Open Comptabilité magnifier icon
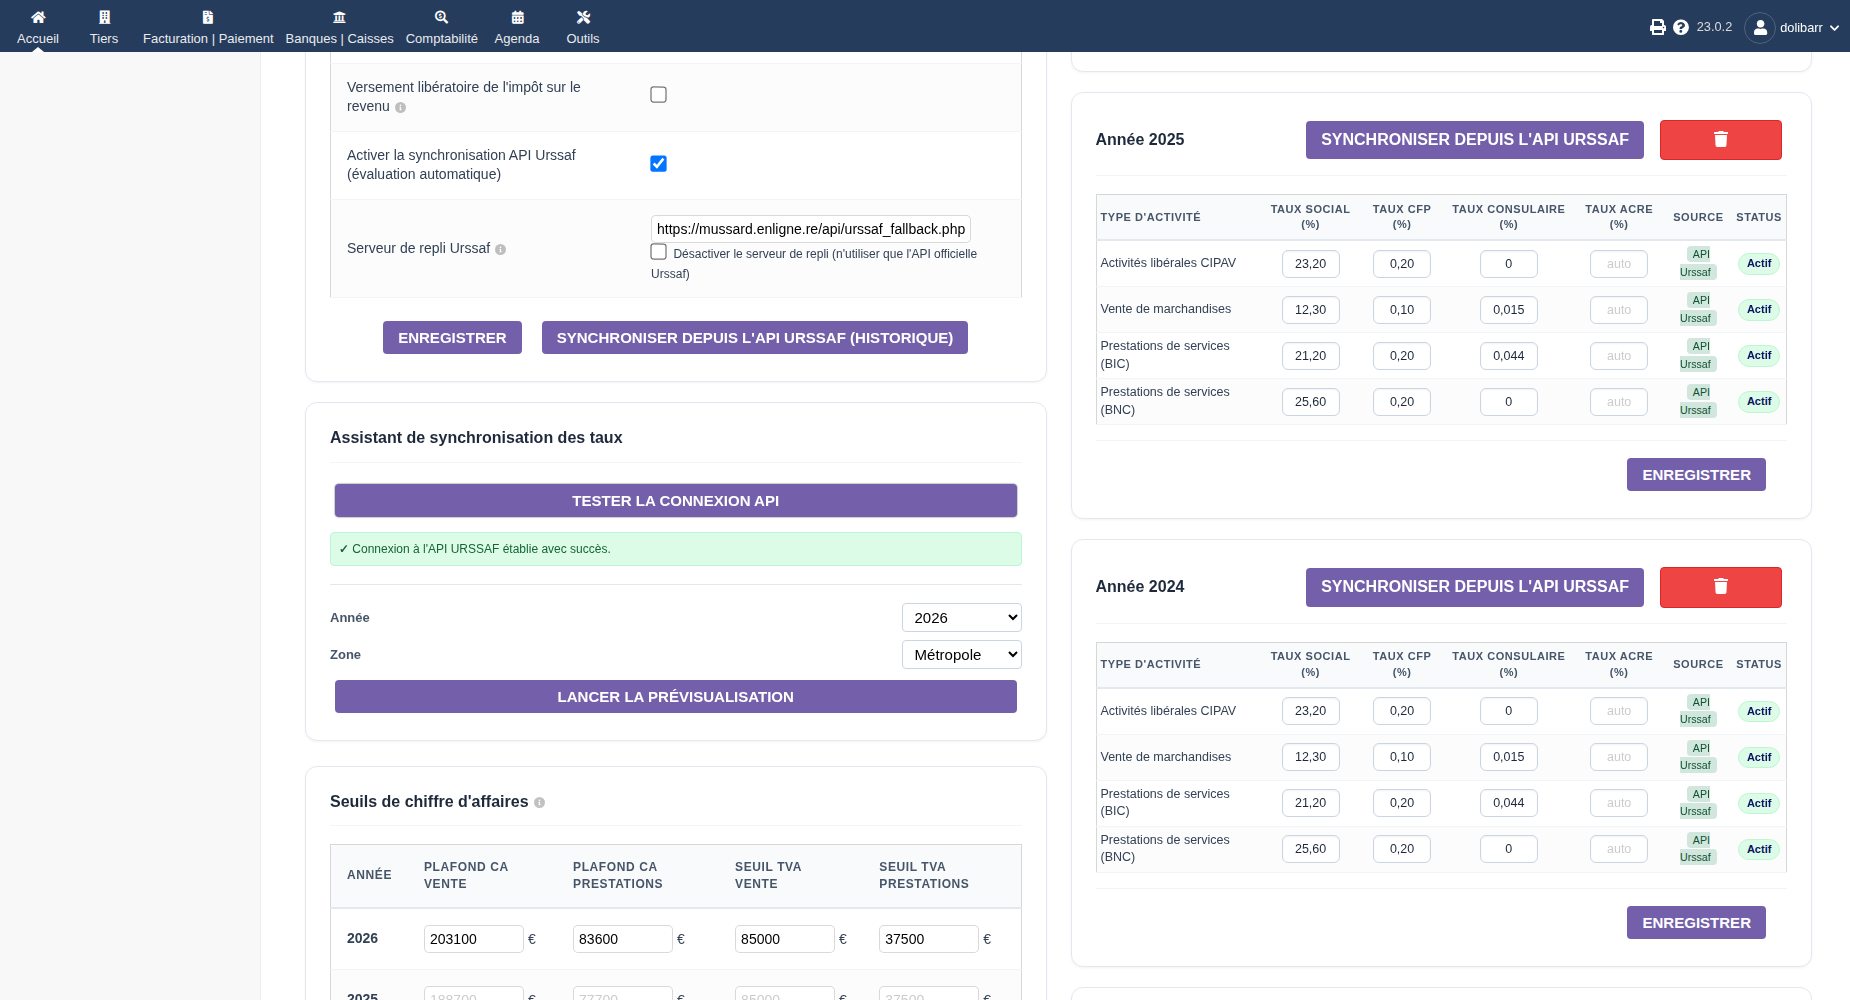This screenshot has height=1000, width=1850. tap(441, 17)
